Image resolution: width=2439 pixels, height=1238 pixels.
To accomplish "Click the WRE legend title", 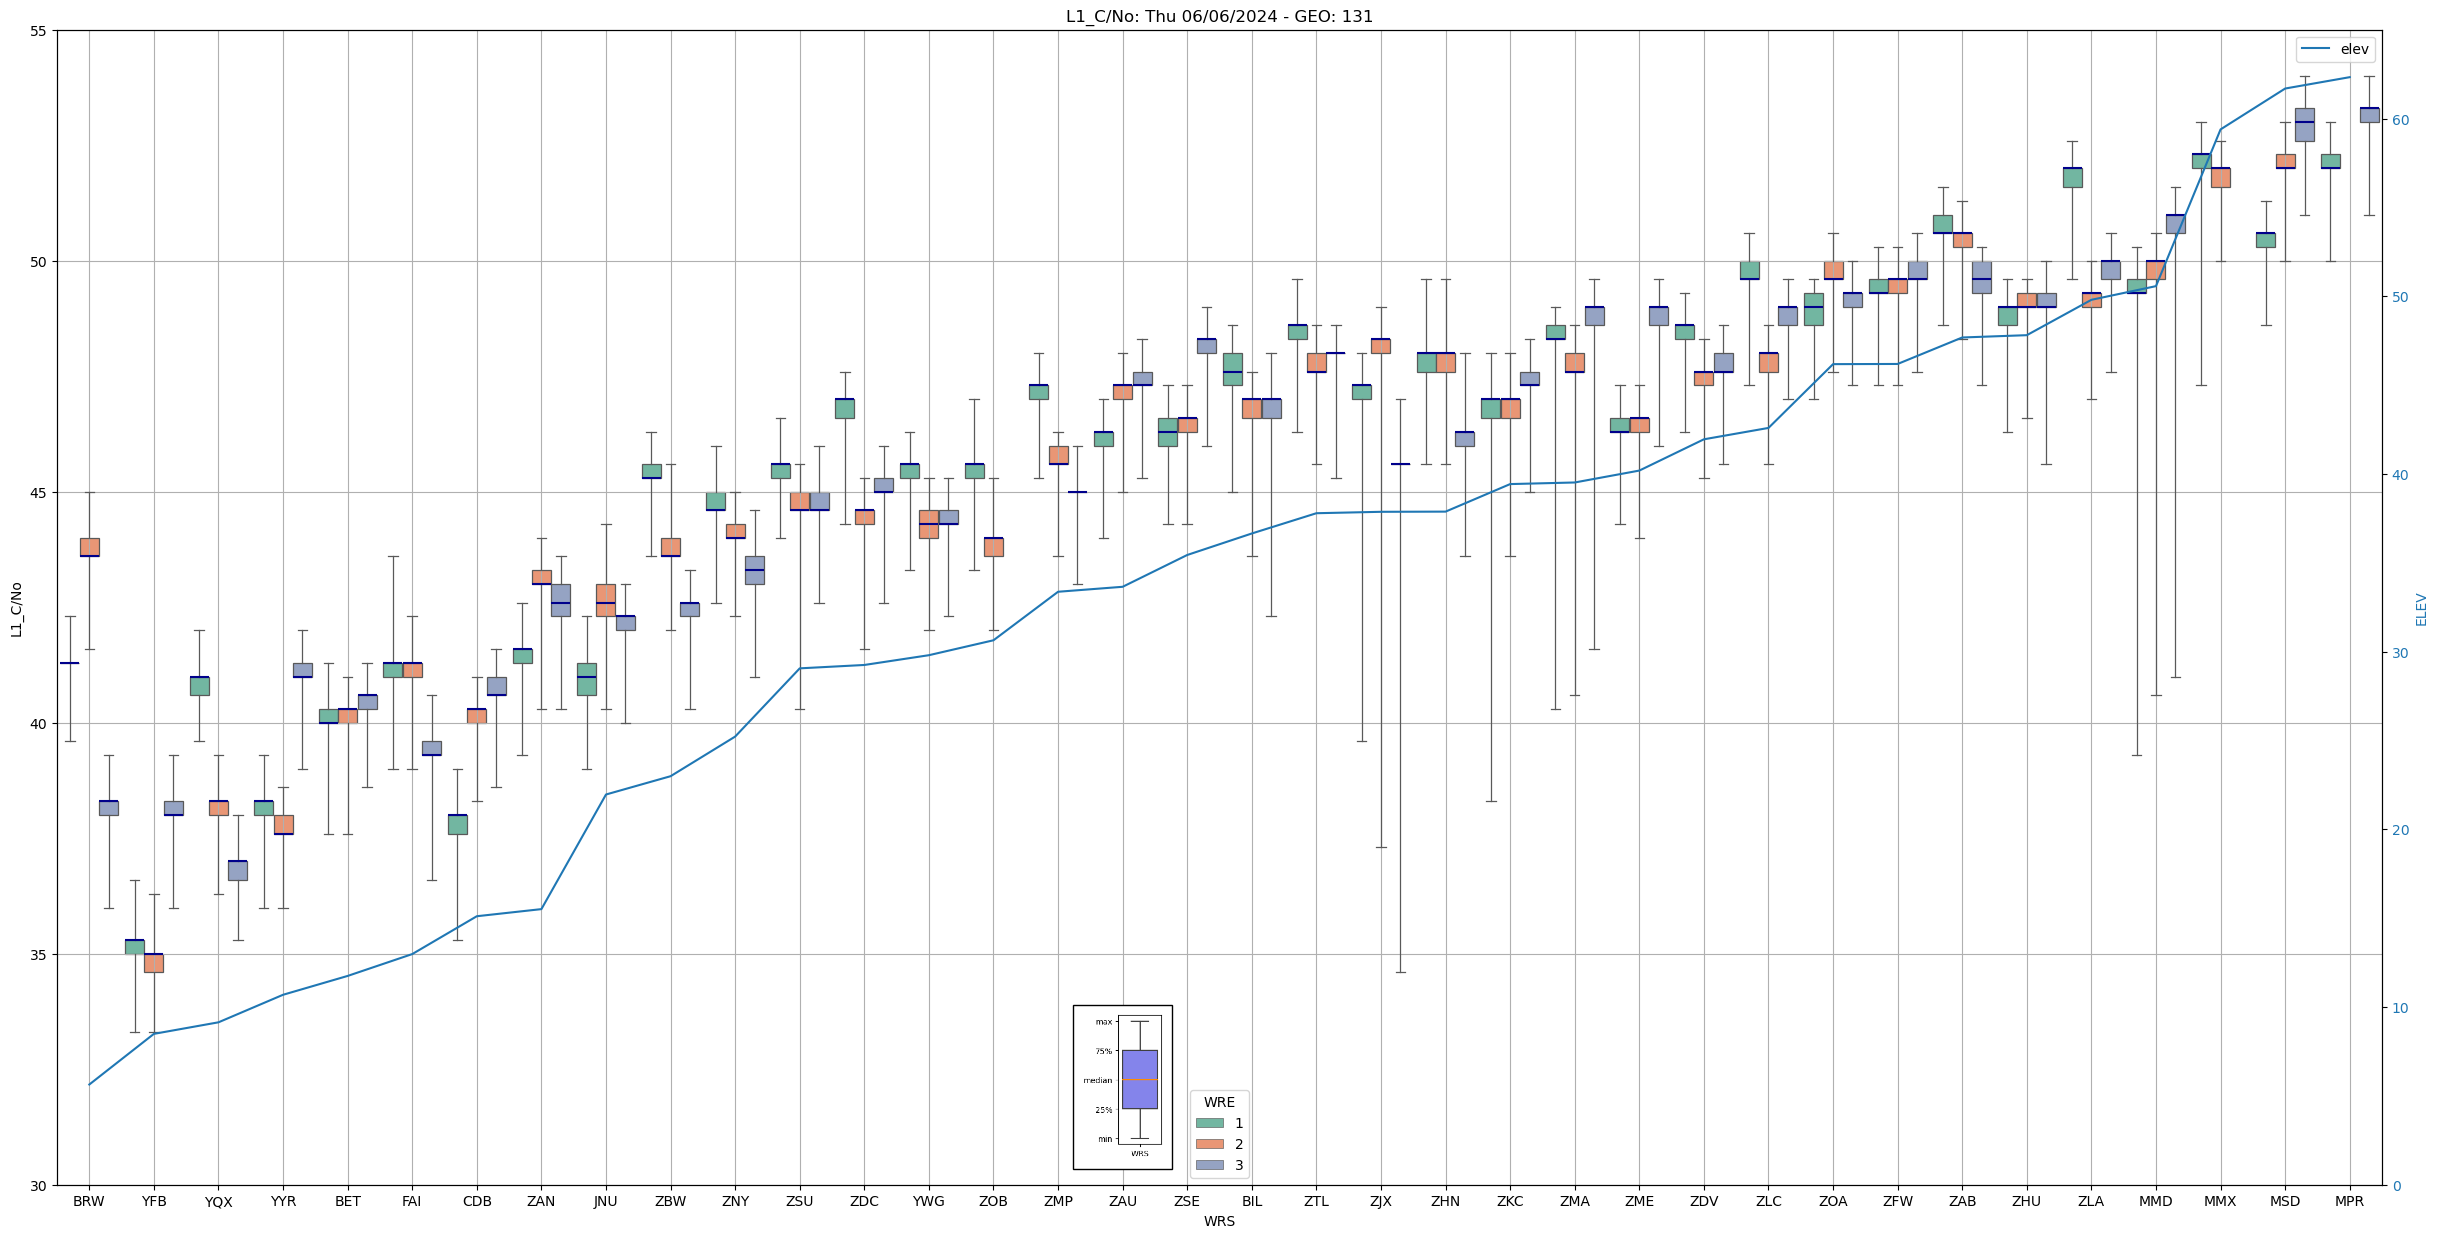I will click(1219, 1102).
